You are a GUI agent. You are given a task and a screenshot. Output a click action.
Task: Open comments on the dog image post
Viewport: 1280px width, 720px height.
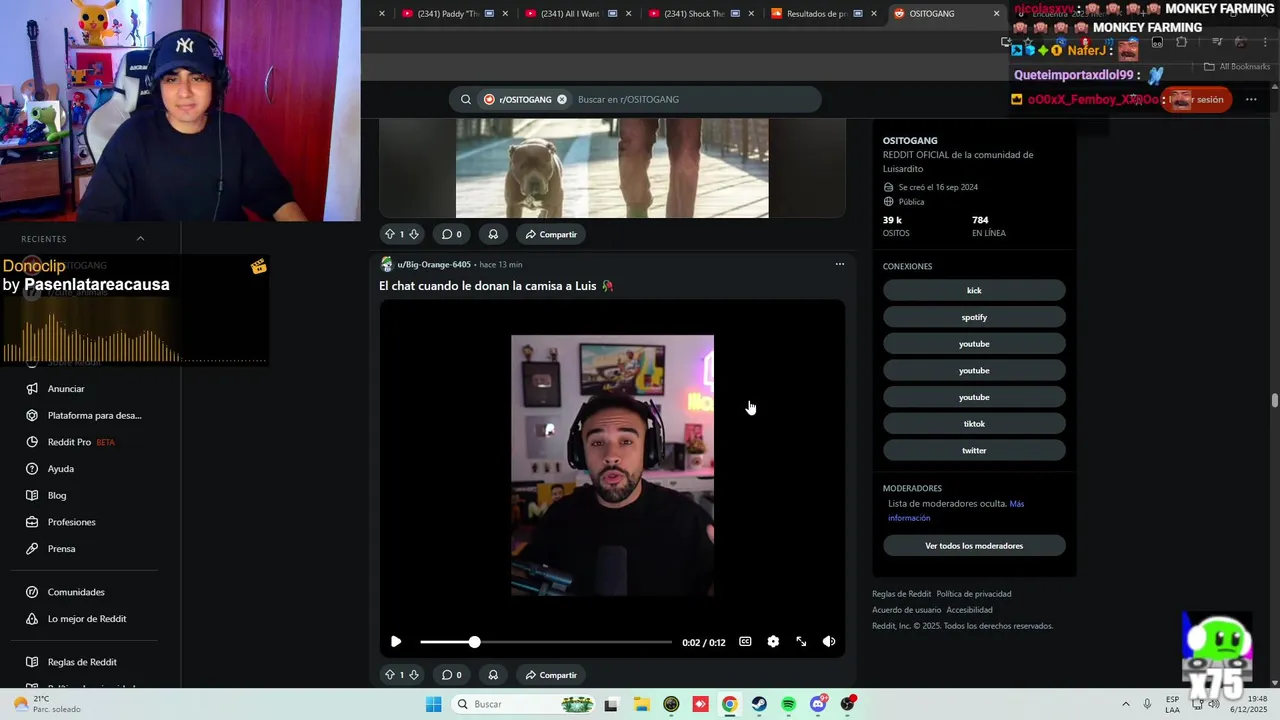click(x=452, y=234)
